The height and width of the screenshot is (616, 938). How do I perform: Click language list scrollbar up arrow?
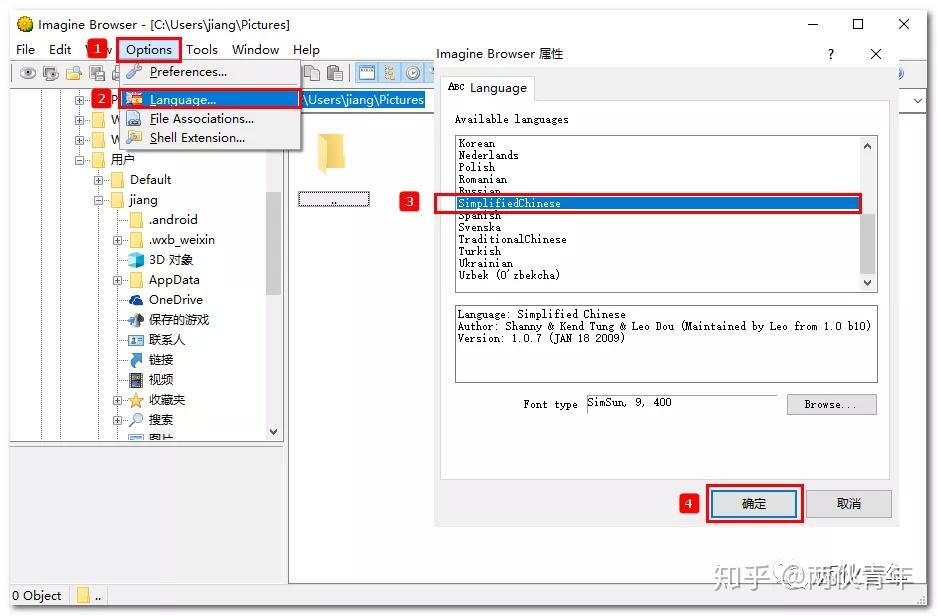click(867, 146)
